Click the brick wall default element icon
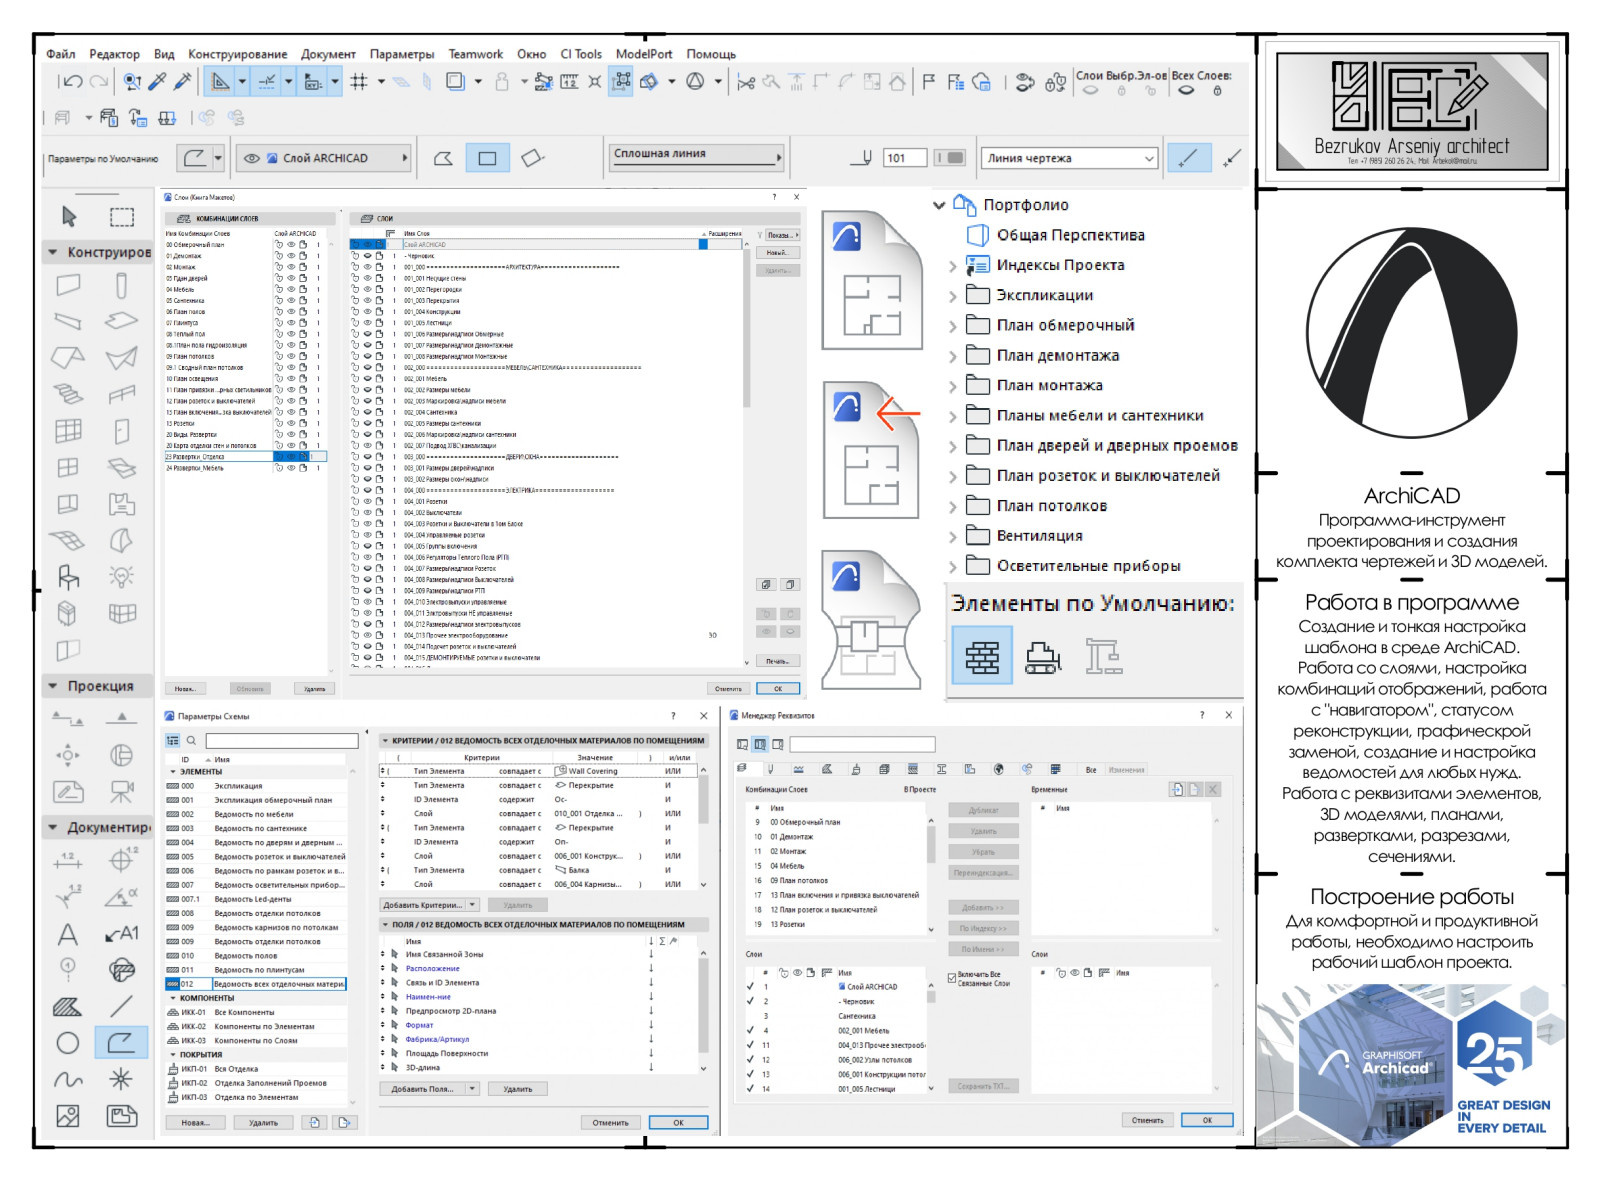Viewport: 1600px width, 1180px height. pos(982,656)
